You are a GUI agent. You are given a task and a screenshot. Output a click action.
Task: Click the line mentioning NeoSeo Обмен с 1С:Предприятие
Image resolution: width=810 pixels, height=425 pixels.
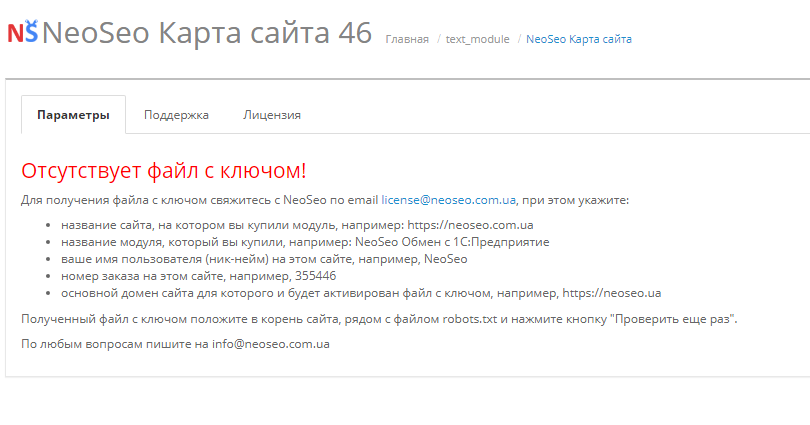(x=305, y=242)
